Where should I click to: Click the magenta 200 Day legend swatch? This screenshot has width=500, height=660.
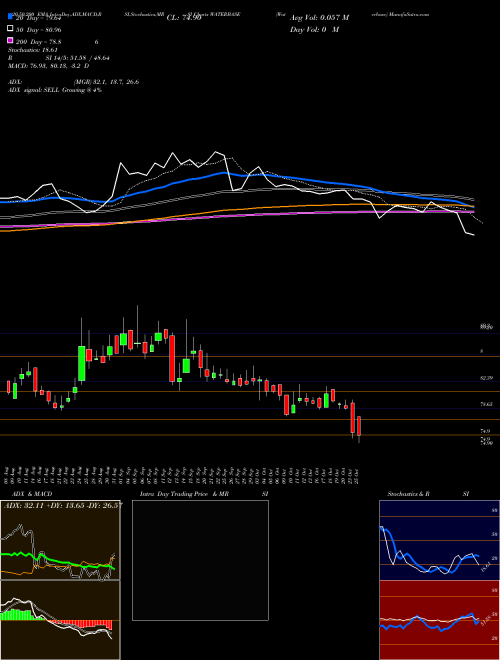11,41
